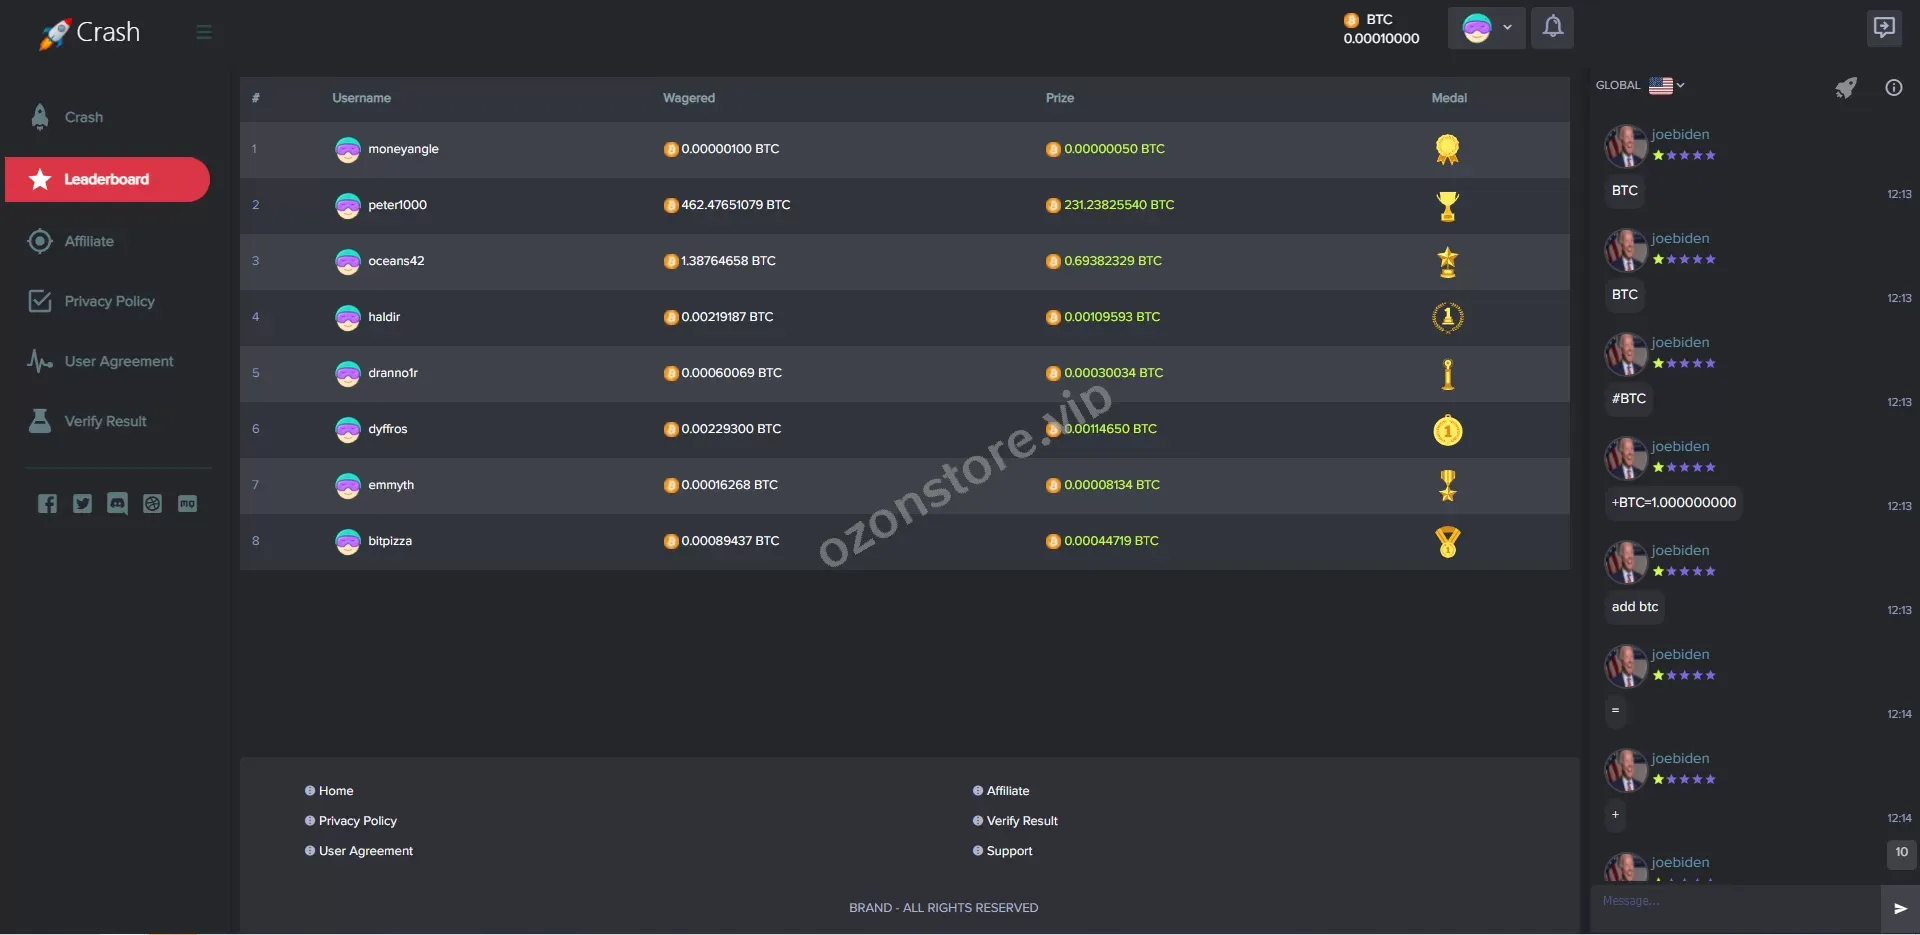Click the rocket icon in chat header

click(1845, 88)
